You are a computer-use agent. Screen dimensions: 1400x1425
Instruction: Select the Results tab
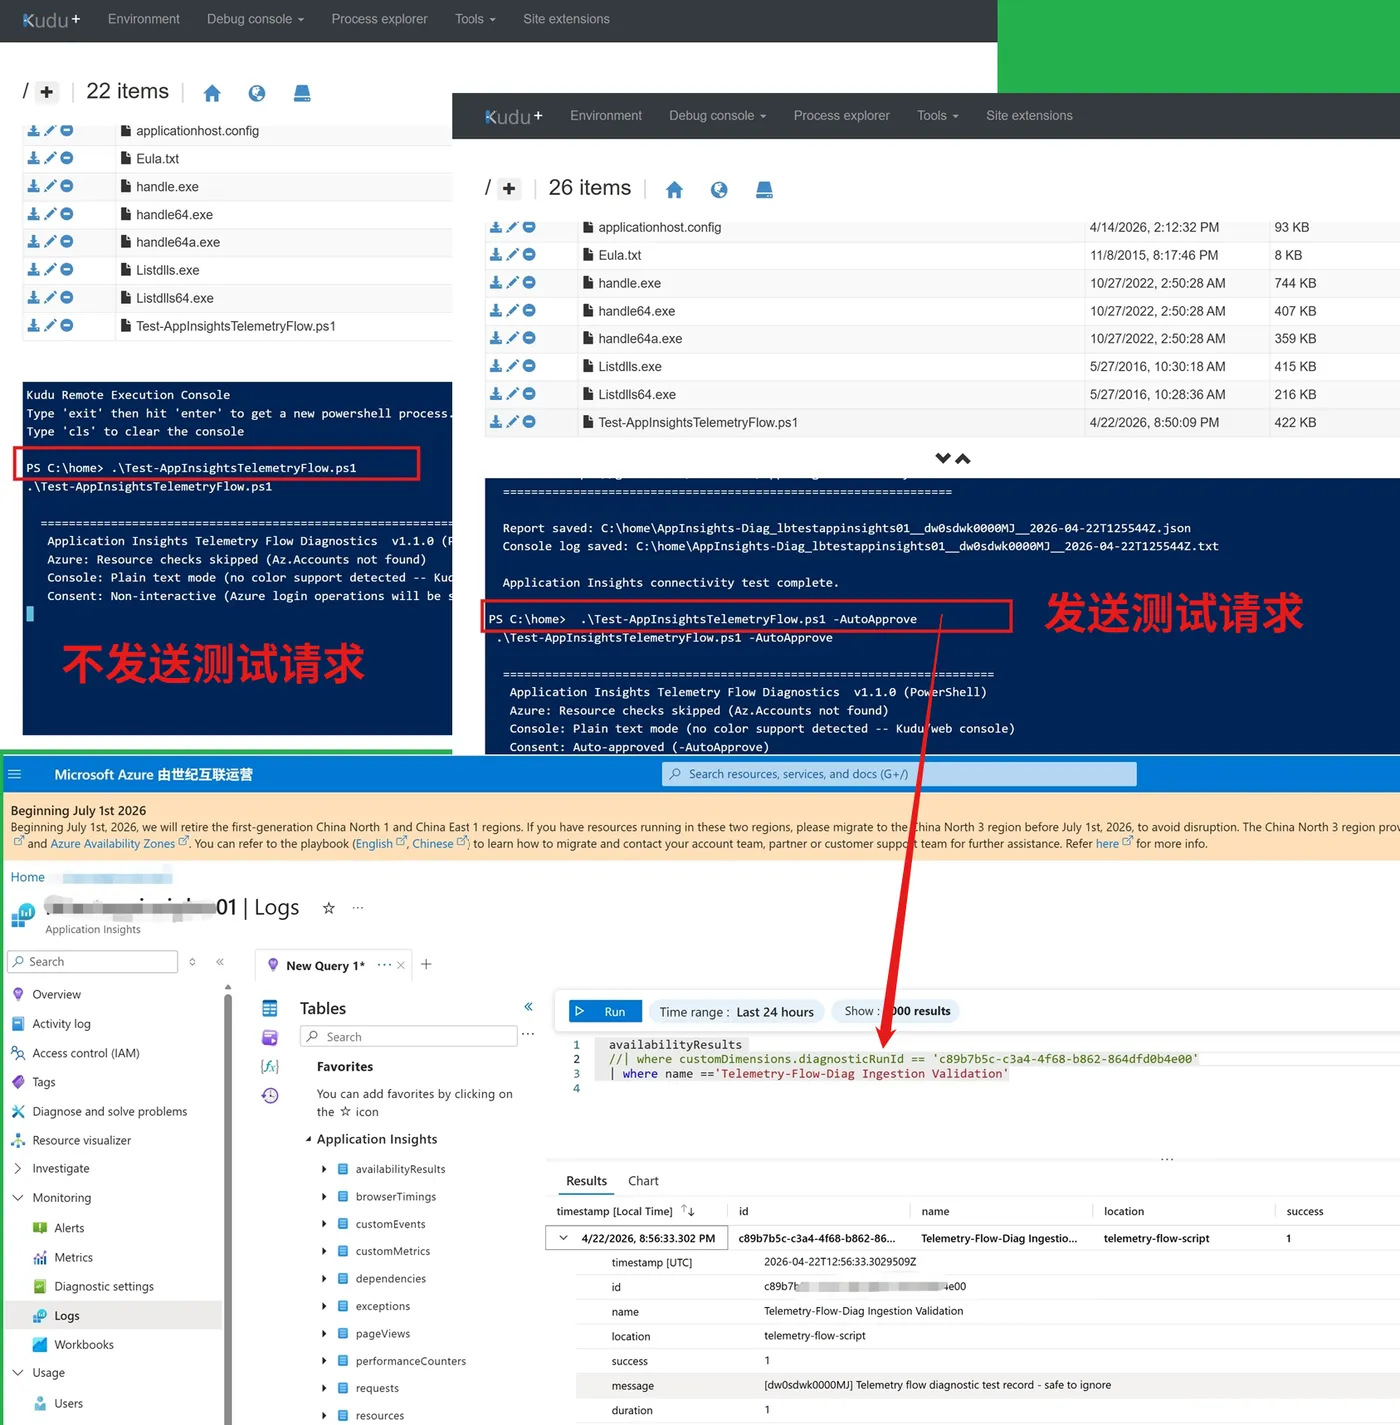586,1181
